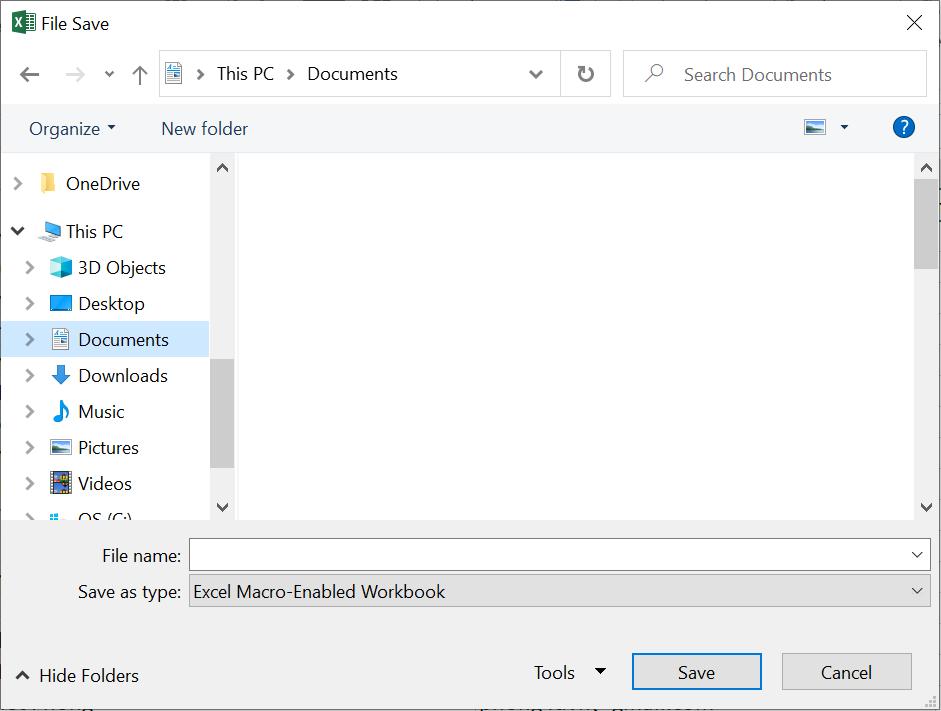Click the Documents icon in sidebar
The width and height of the screenshot is (941, 711).
tap(60, 339)
